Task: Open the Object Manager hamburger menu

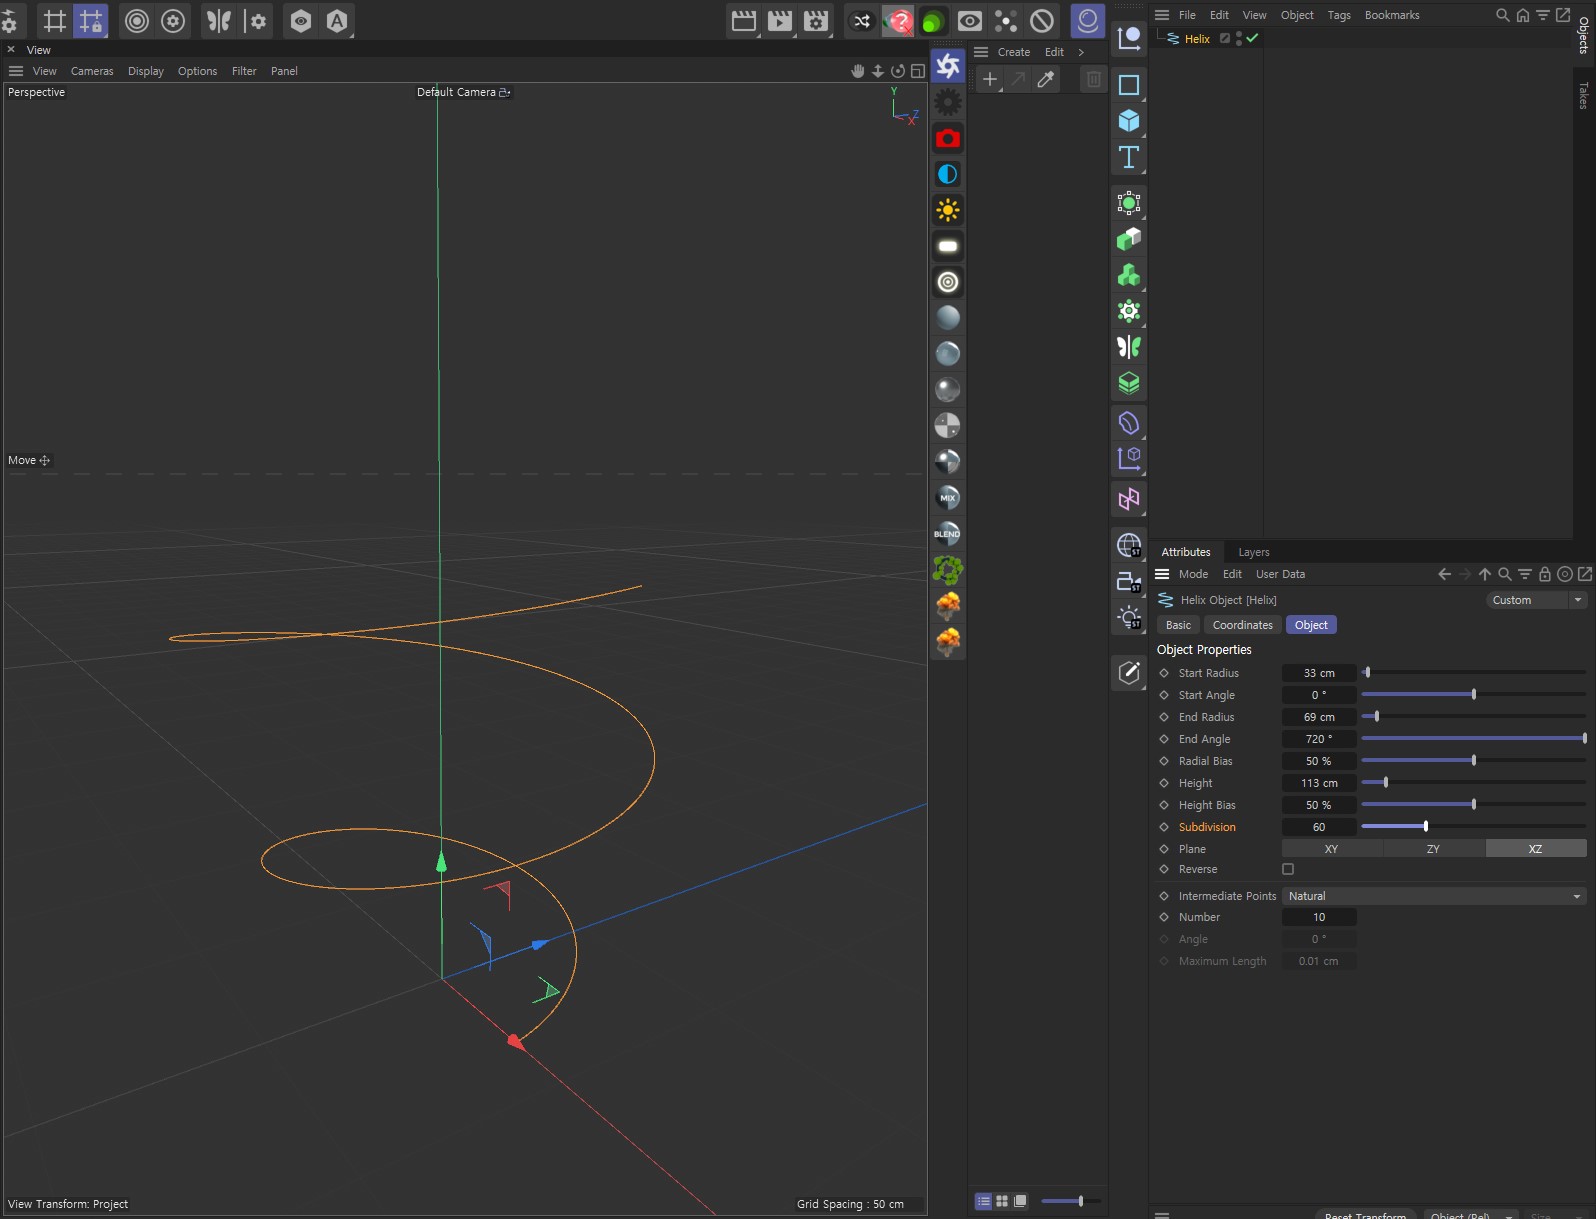Action: tap(1162, 15)
